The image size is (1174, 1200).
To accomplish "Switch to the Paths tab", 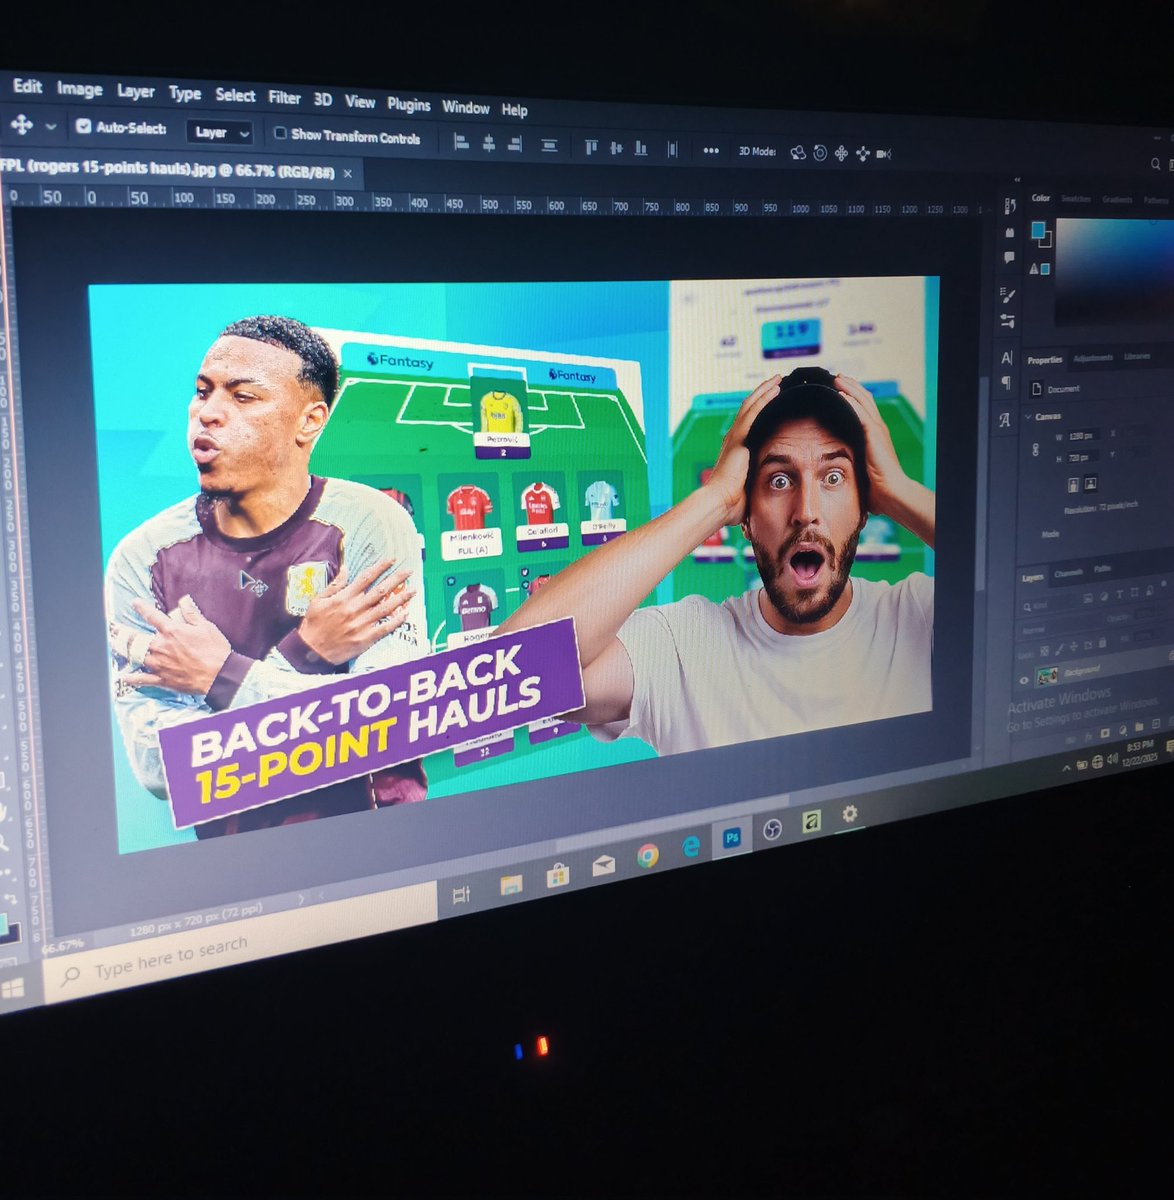I will pos(1101,570).
